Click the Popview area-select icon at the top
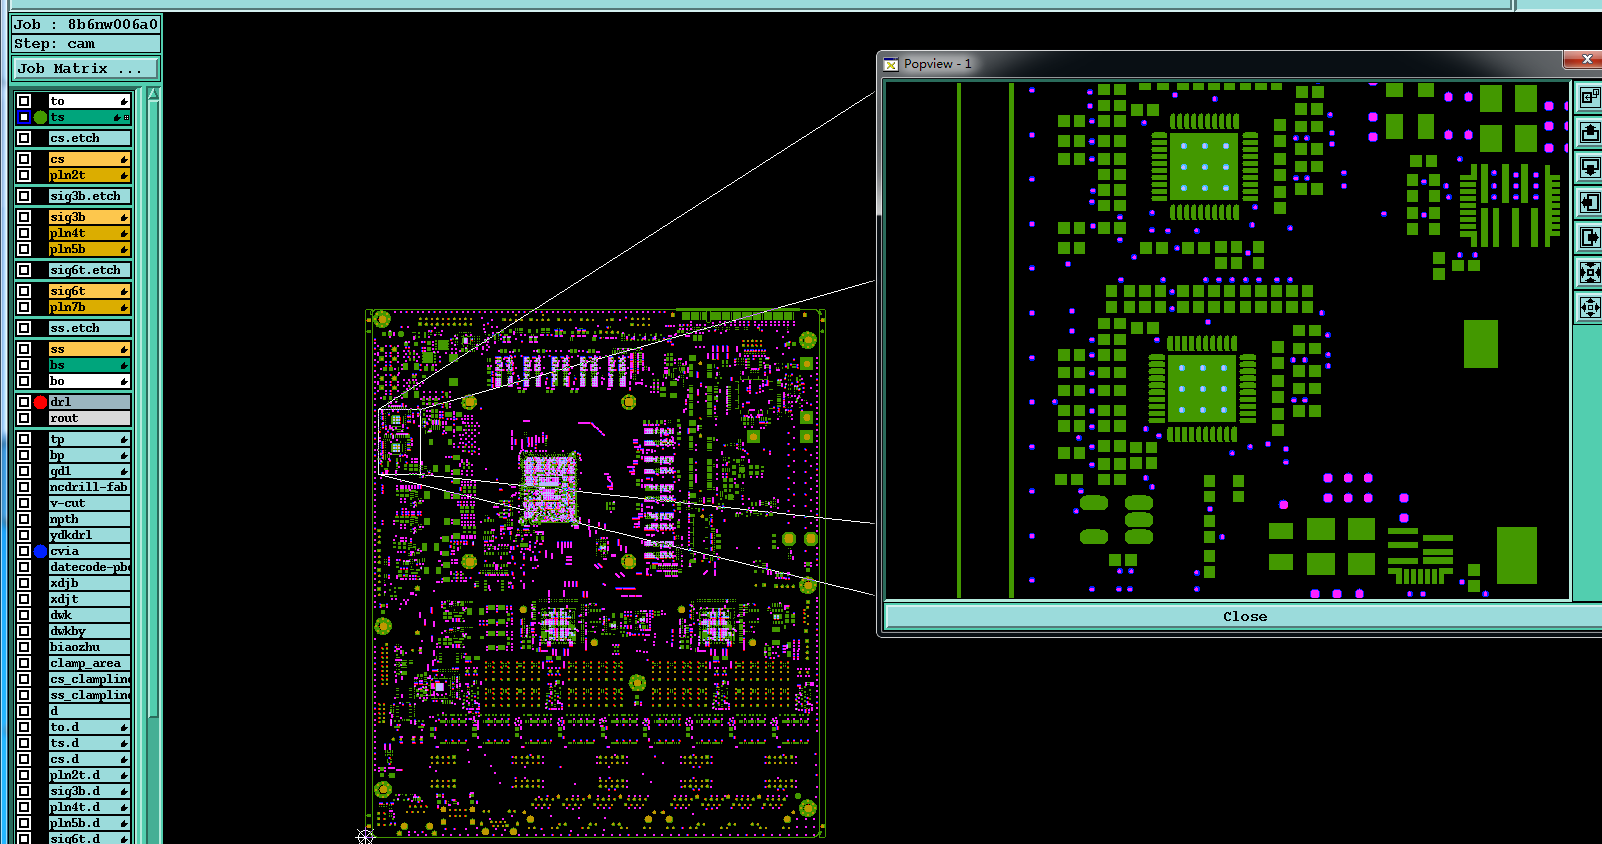Viewport: 1602px width, 844px height. (1589, 97)
